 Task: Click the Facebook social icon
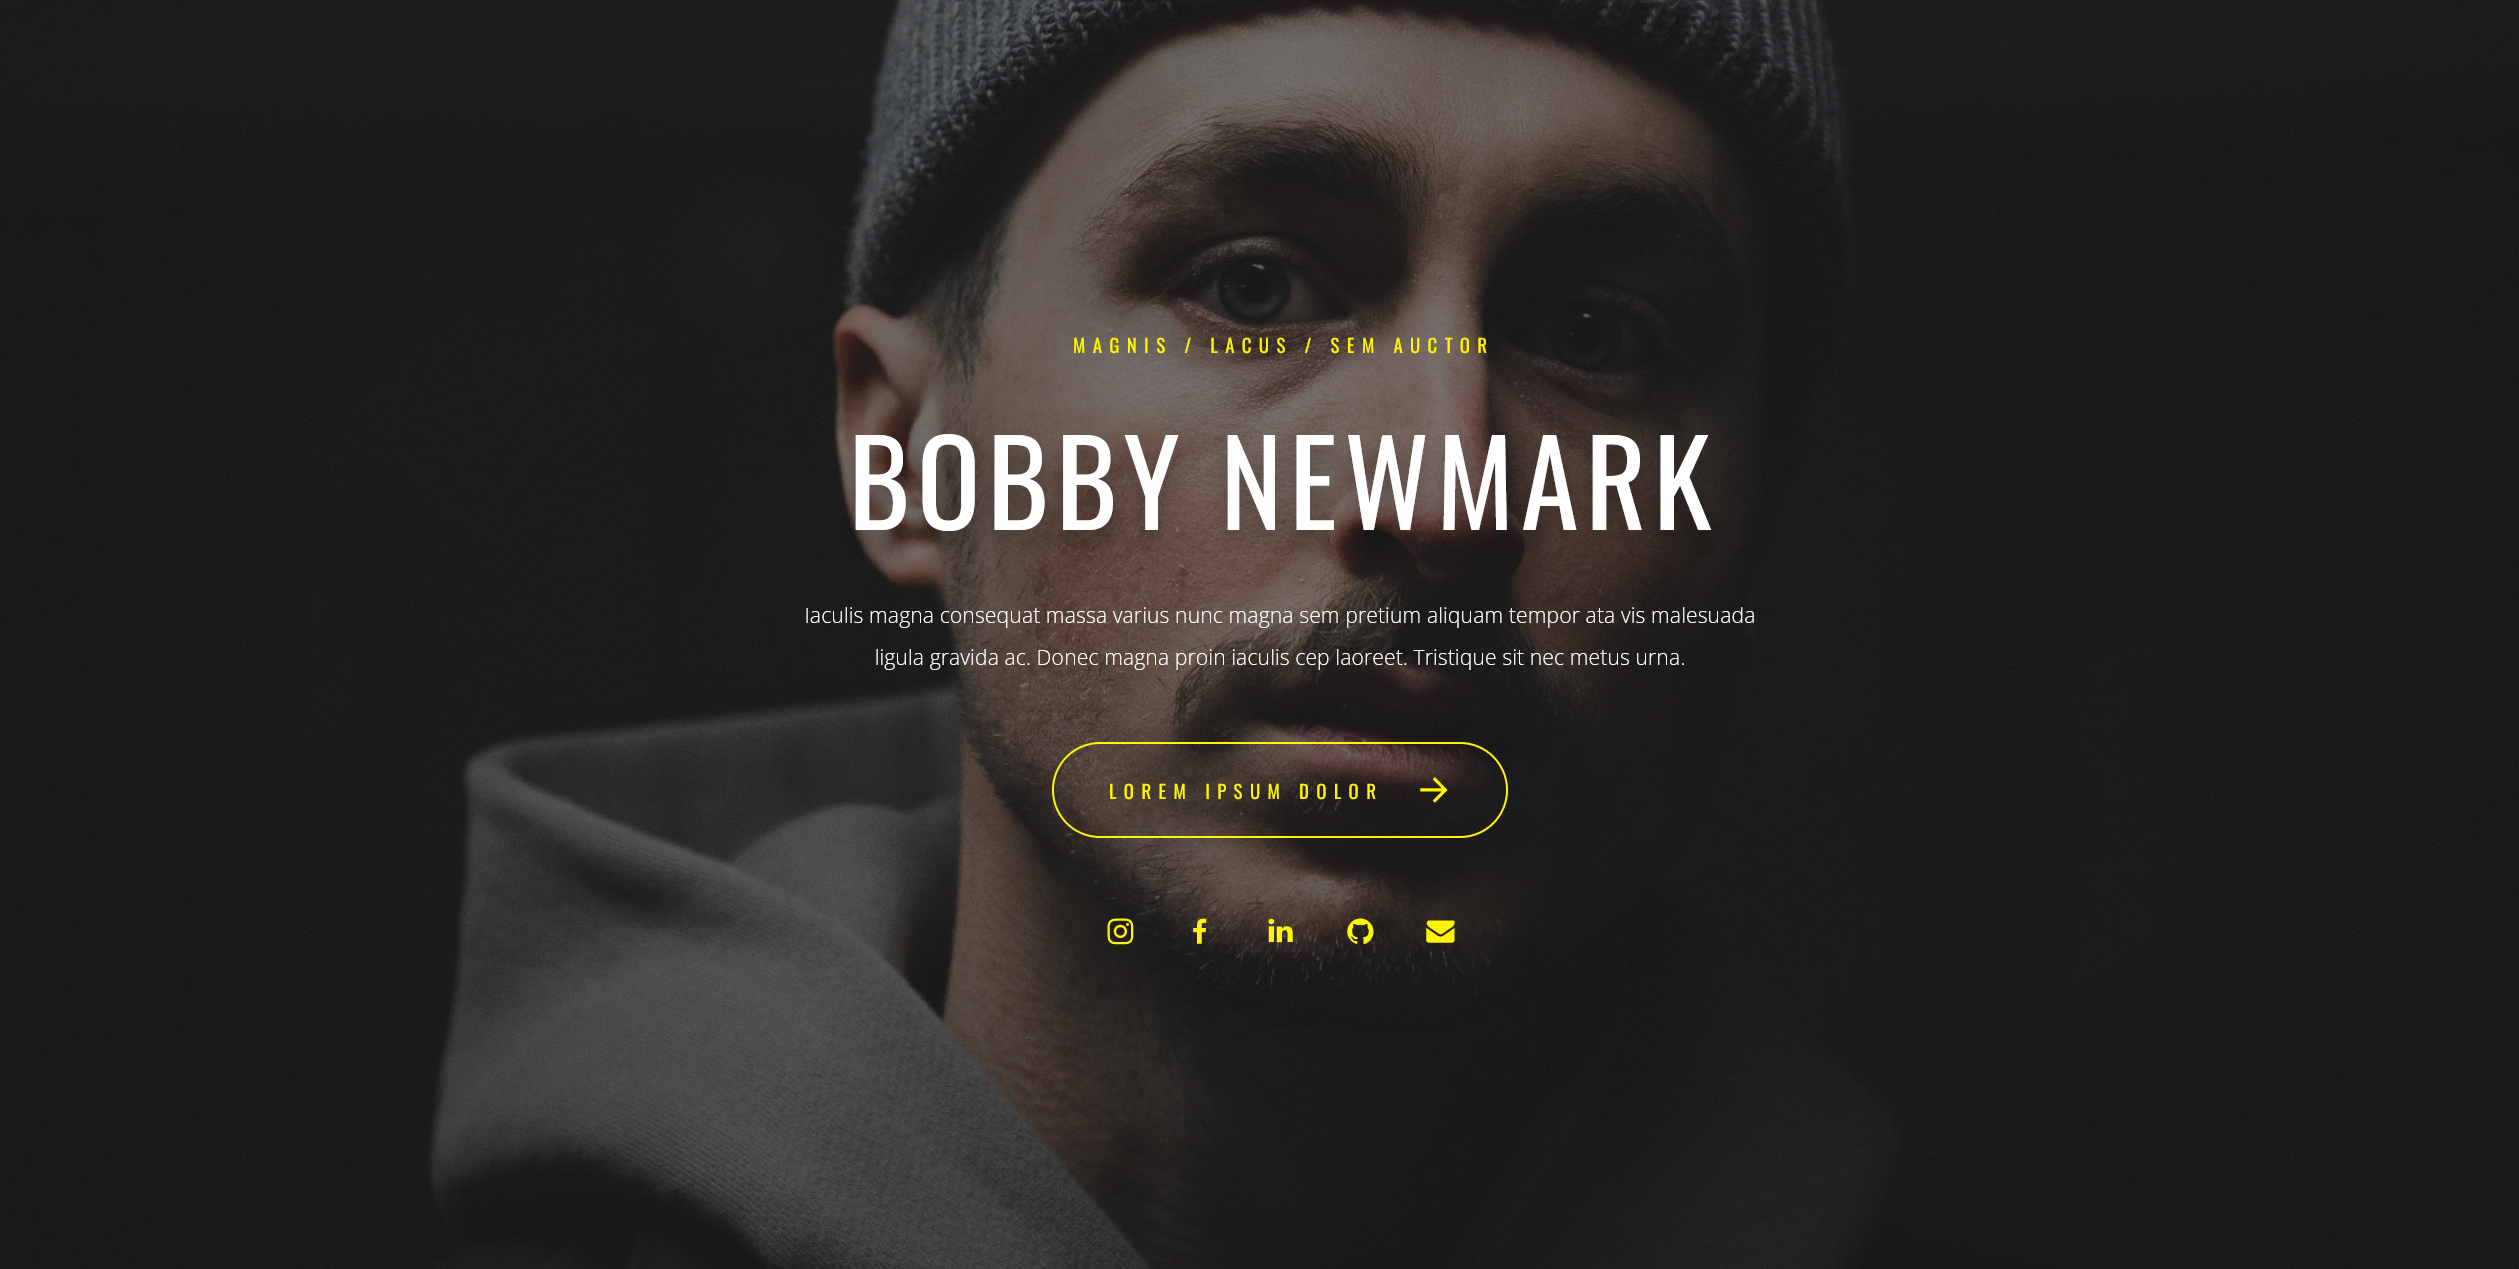[x=1200, y=932]
